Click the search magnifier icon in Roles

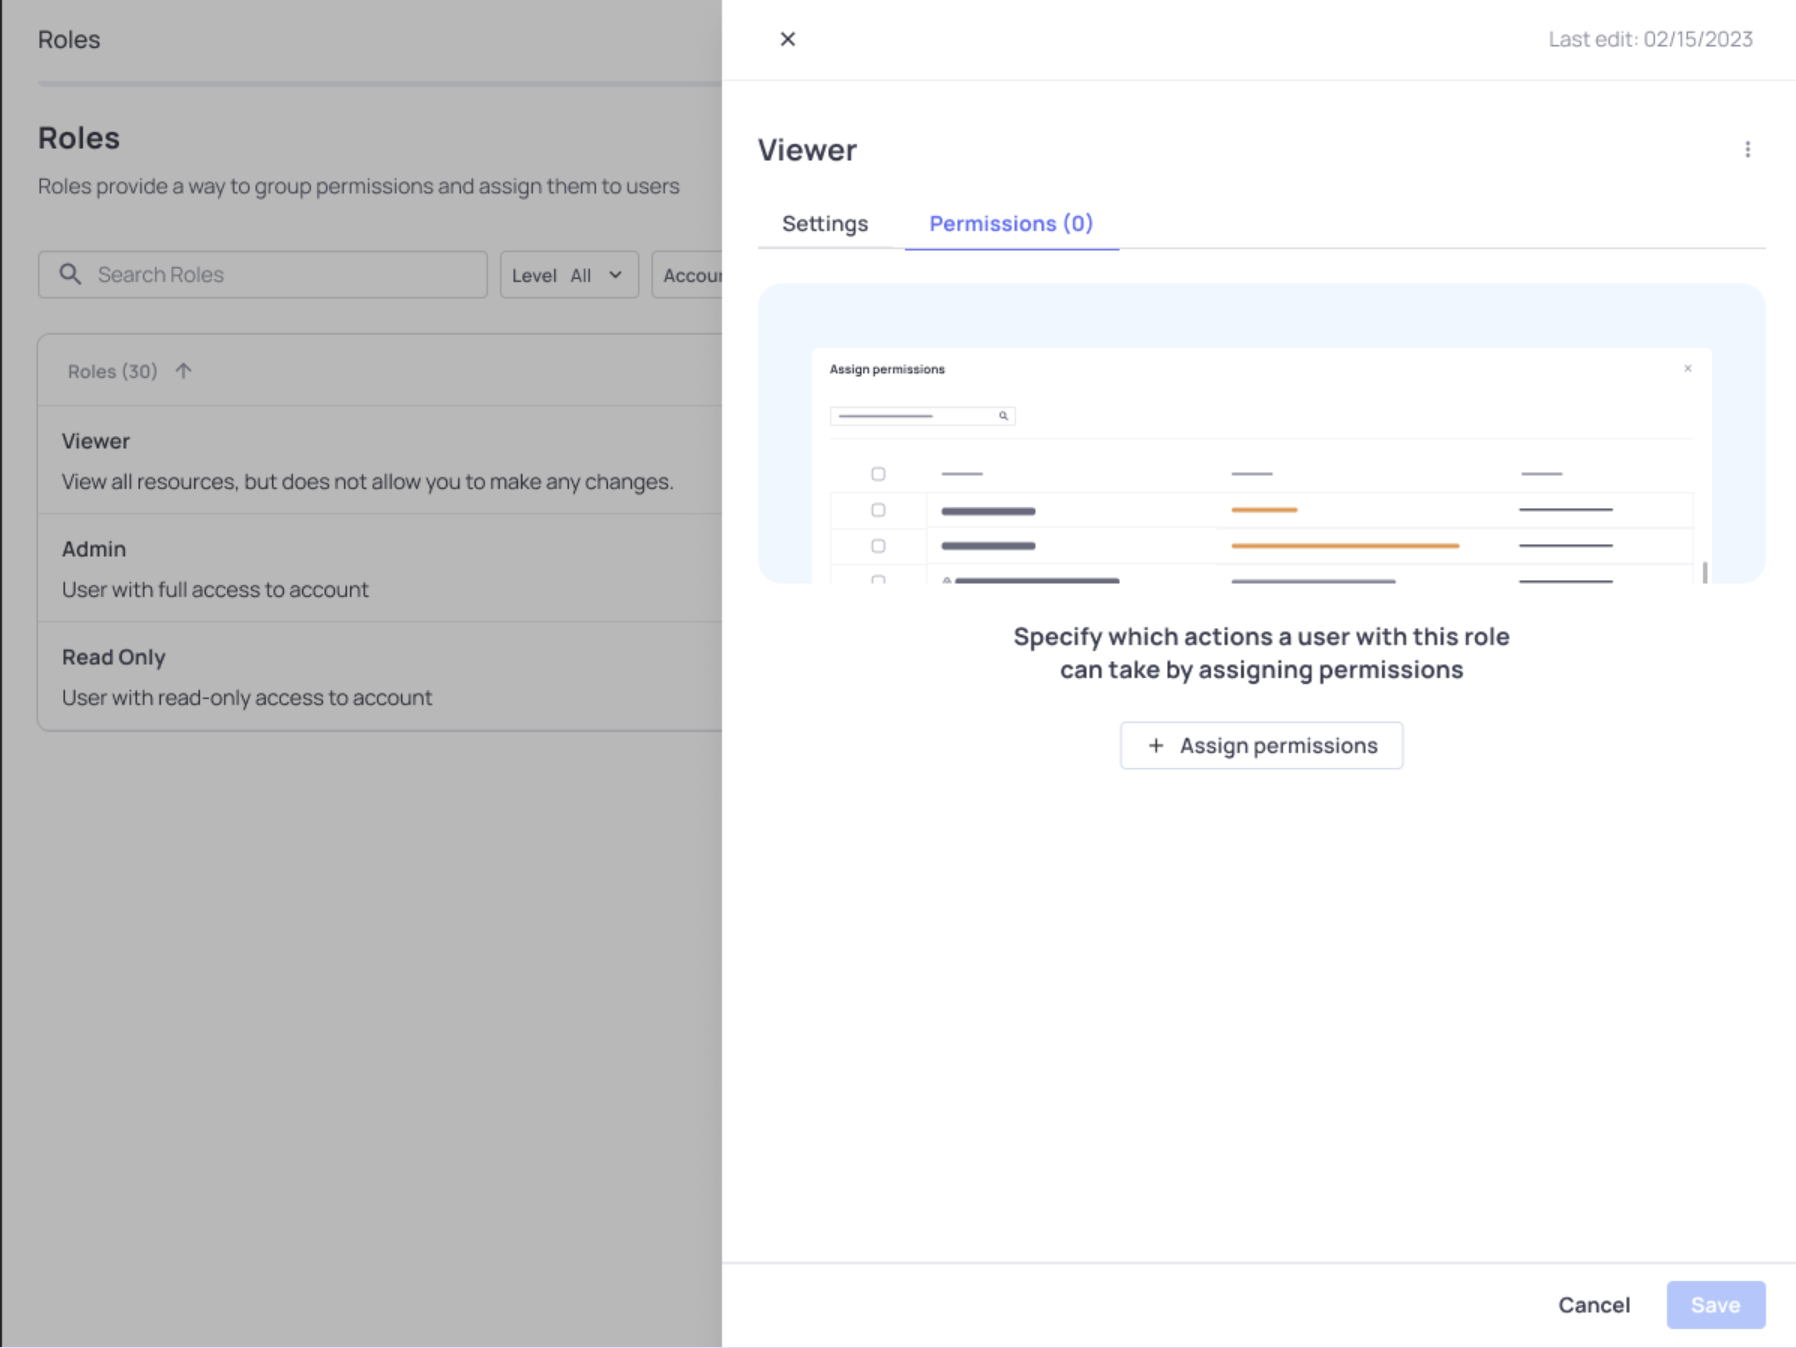pos(70,274)
